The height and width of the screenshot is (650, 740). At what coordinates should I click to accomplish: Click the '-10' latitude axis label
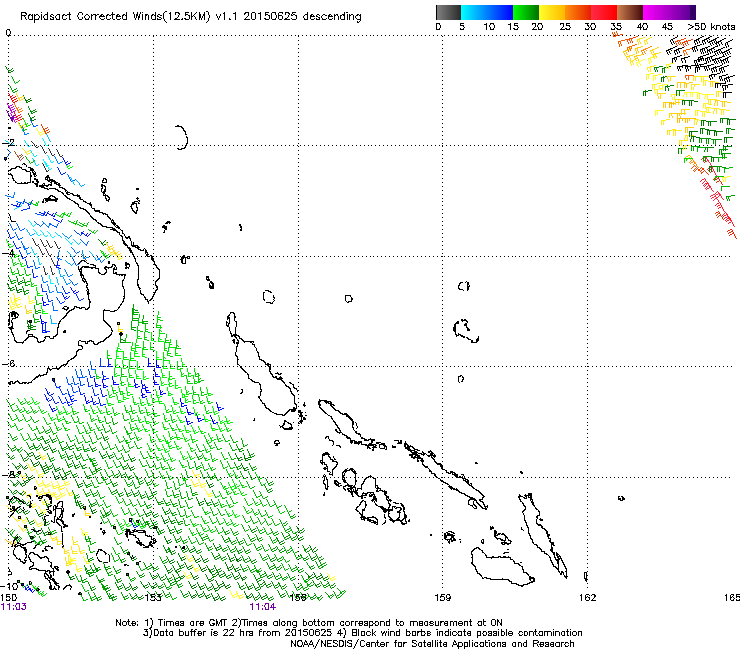coord(9,586)
